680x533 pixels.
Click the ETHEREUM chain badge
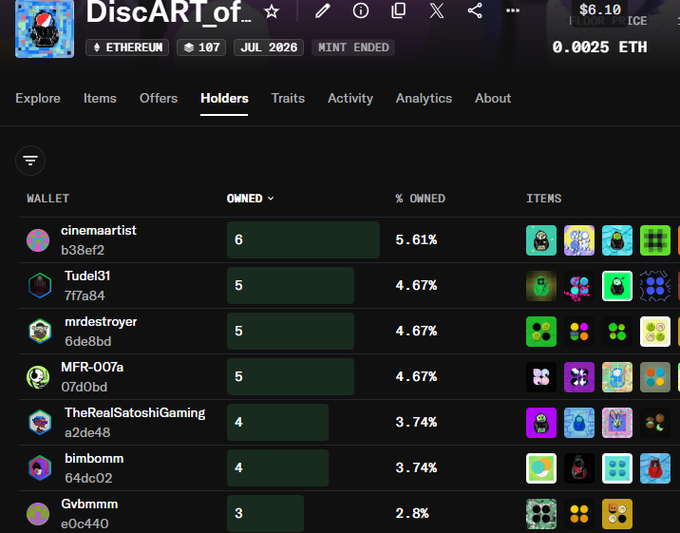click(x=127, y=47)
